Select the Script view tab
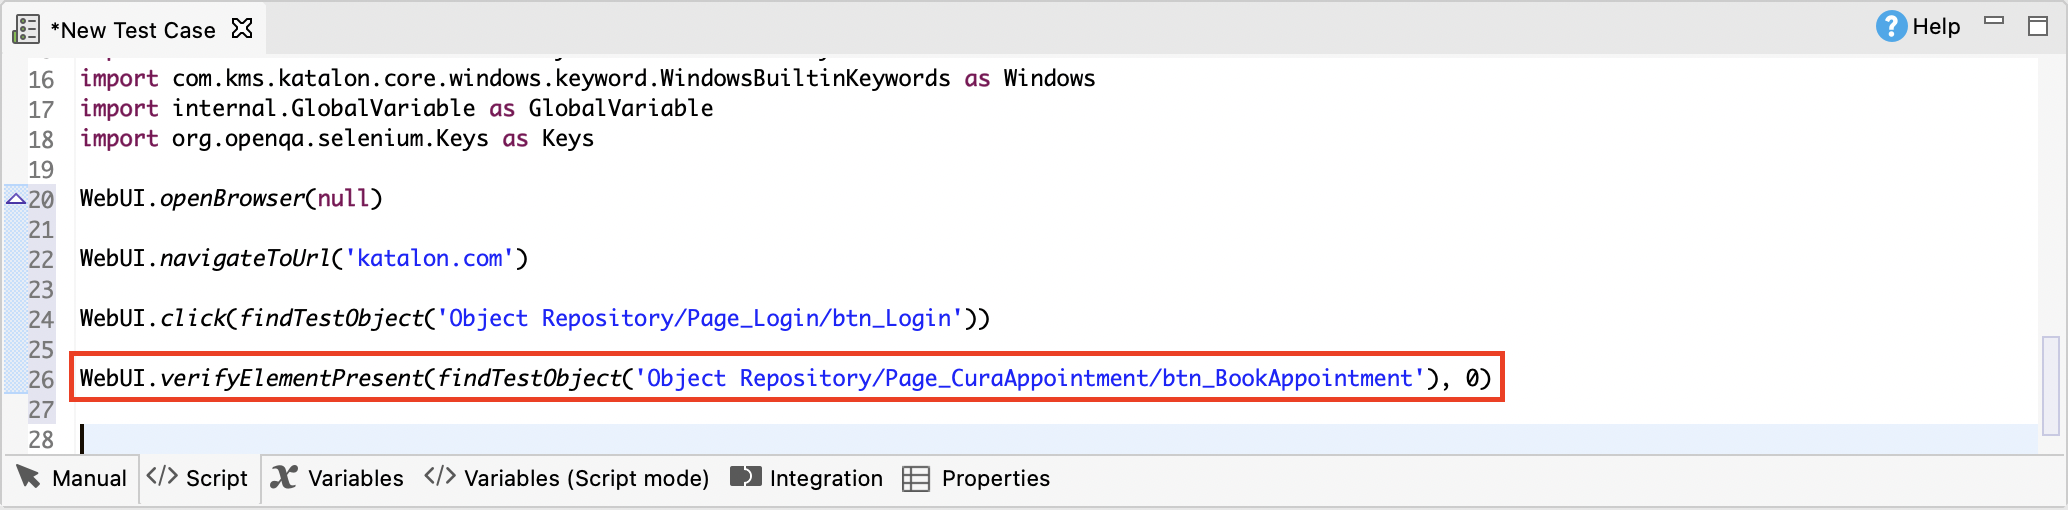This screenshot has height=510, width=2068. (199, 479)
